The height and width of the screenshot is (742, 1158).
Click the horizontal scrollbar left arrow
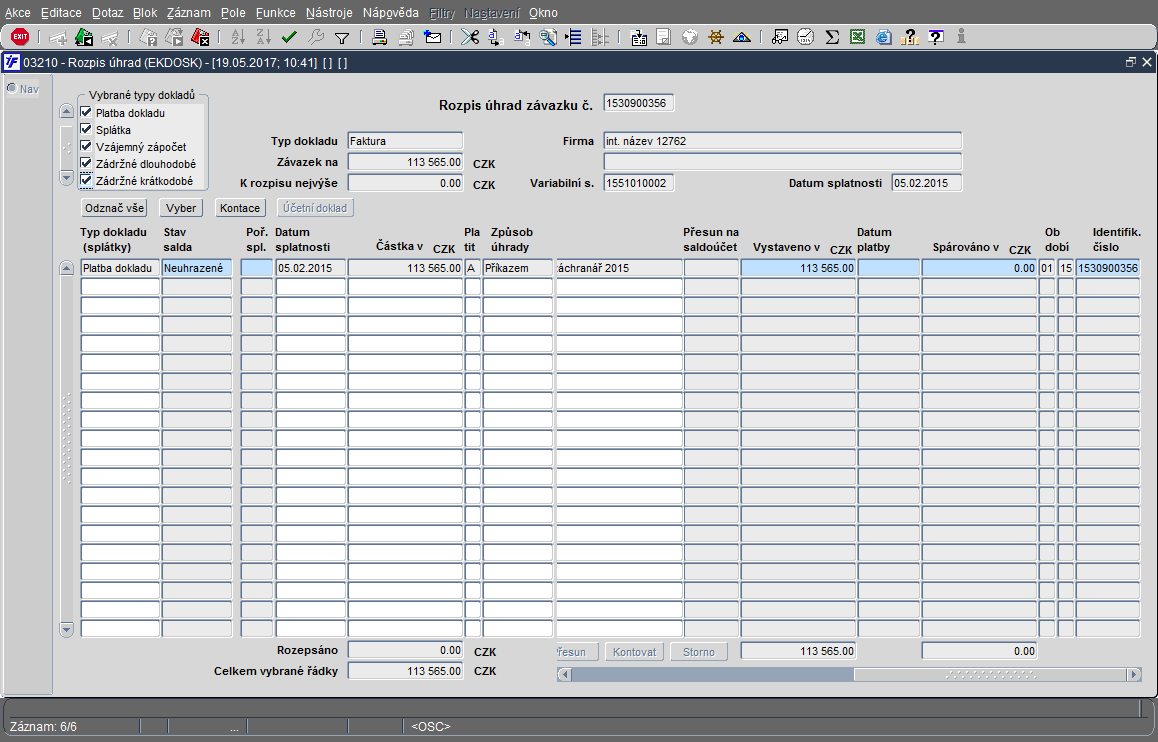click(x=564, y=674)
